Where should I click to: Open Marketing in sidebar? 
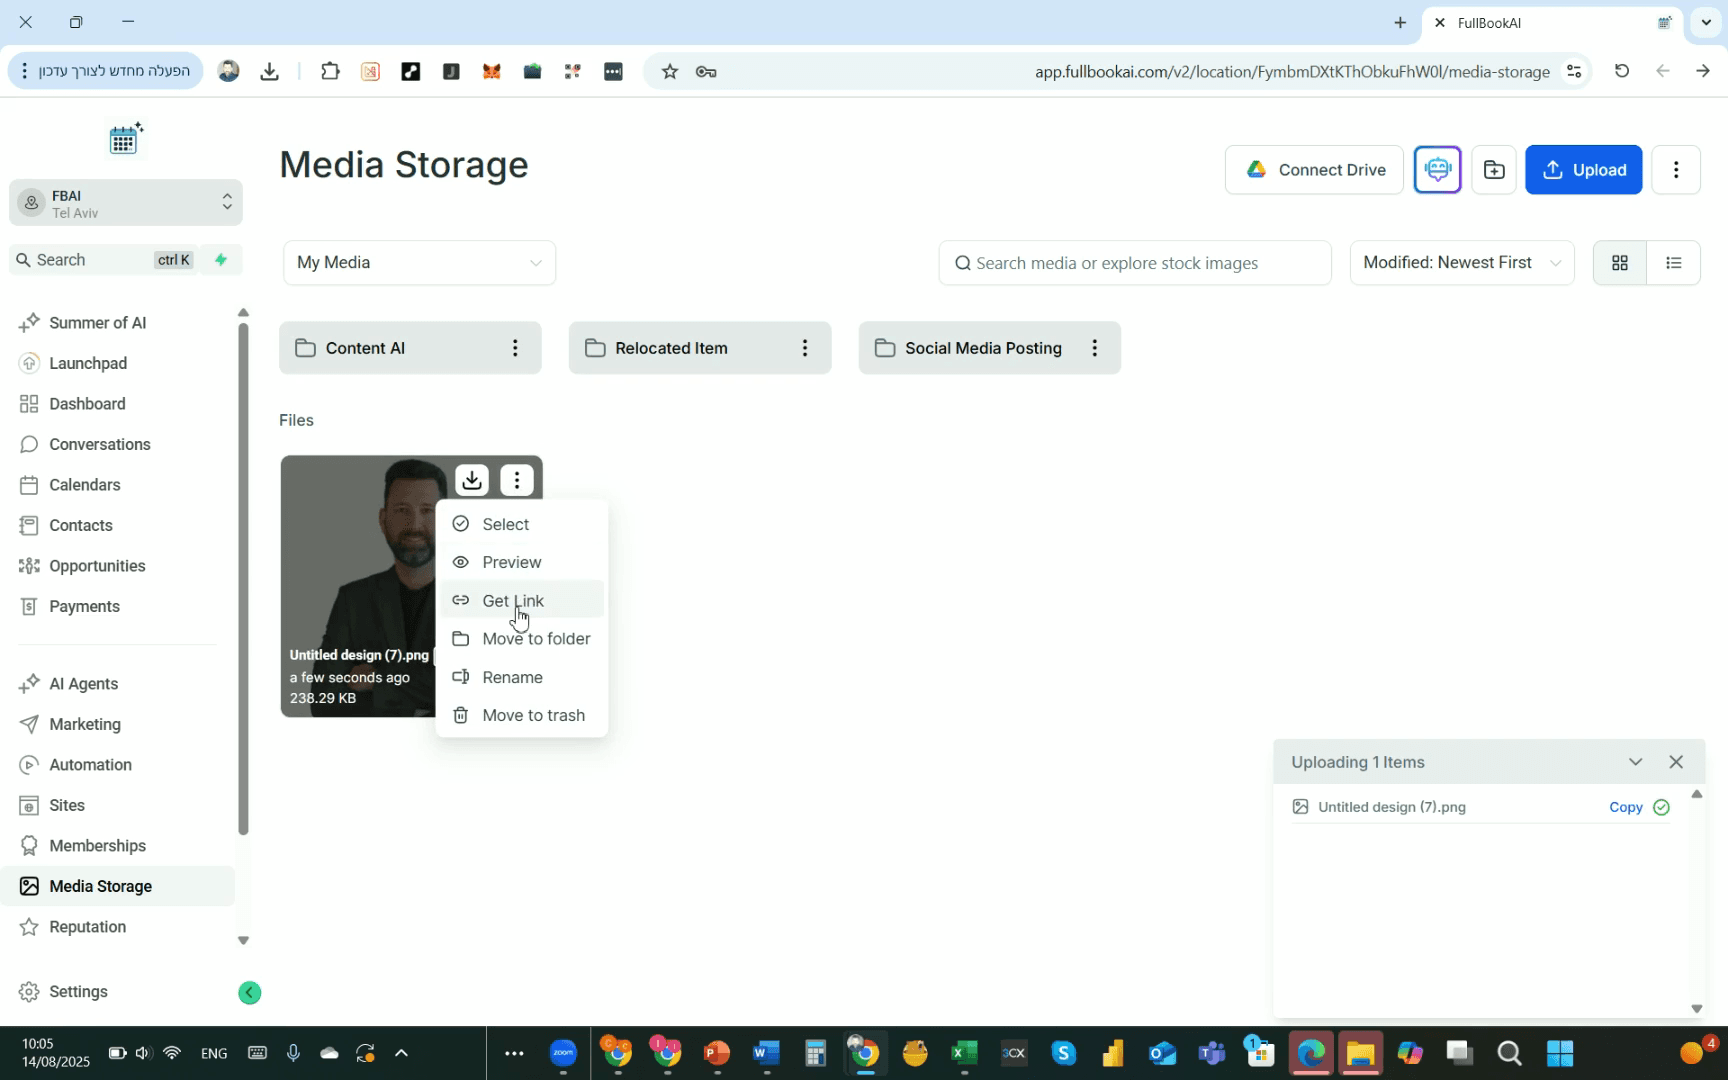point(85,724)
